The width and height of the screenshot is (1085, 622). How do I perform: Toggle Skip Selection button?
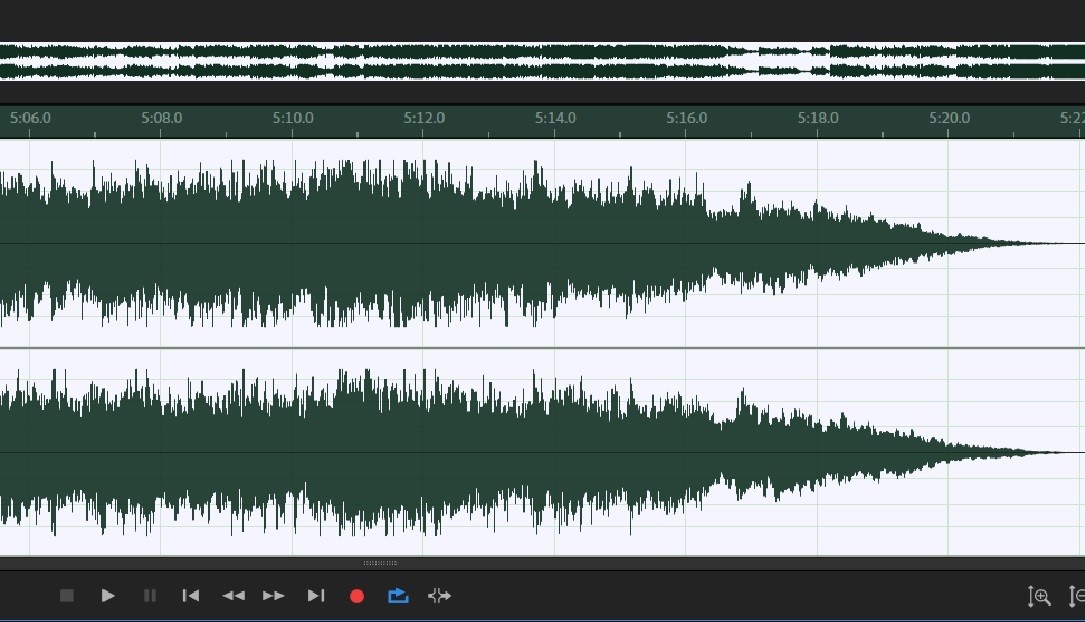[439, 596]
